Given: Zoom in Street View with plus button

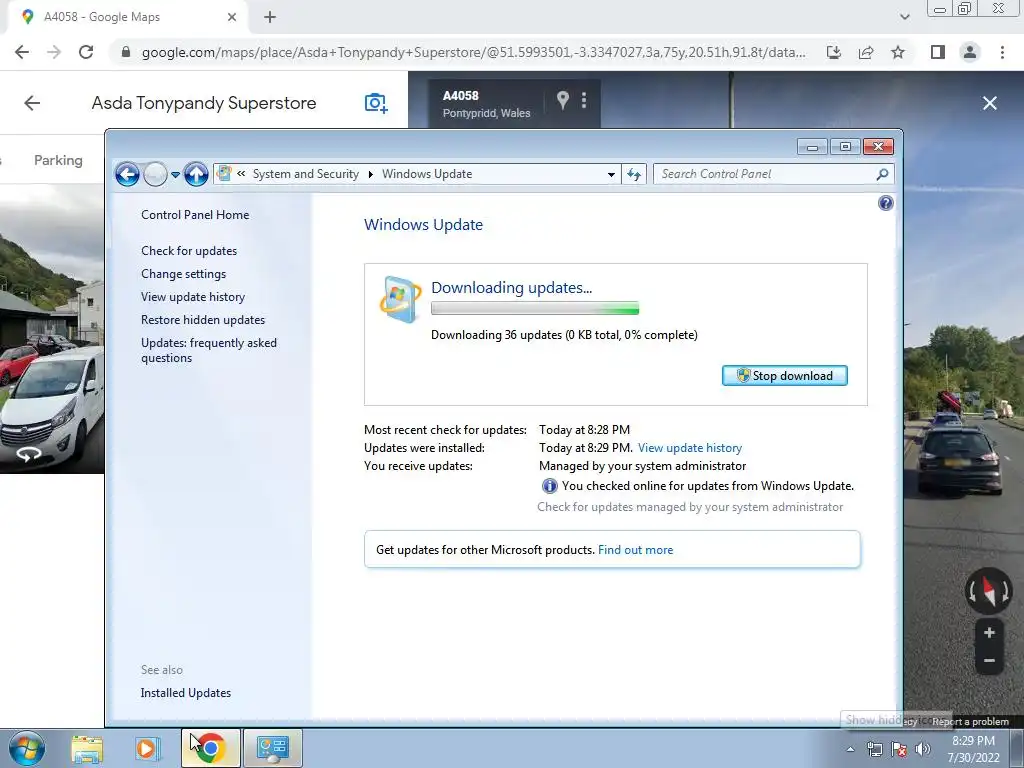Looking at the screenshot, I should pos(989,633).
